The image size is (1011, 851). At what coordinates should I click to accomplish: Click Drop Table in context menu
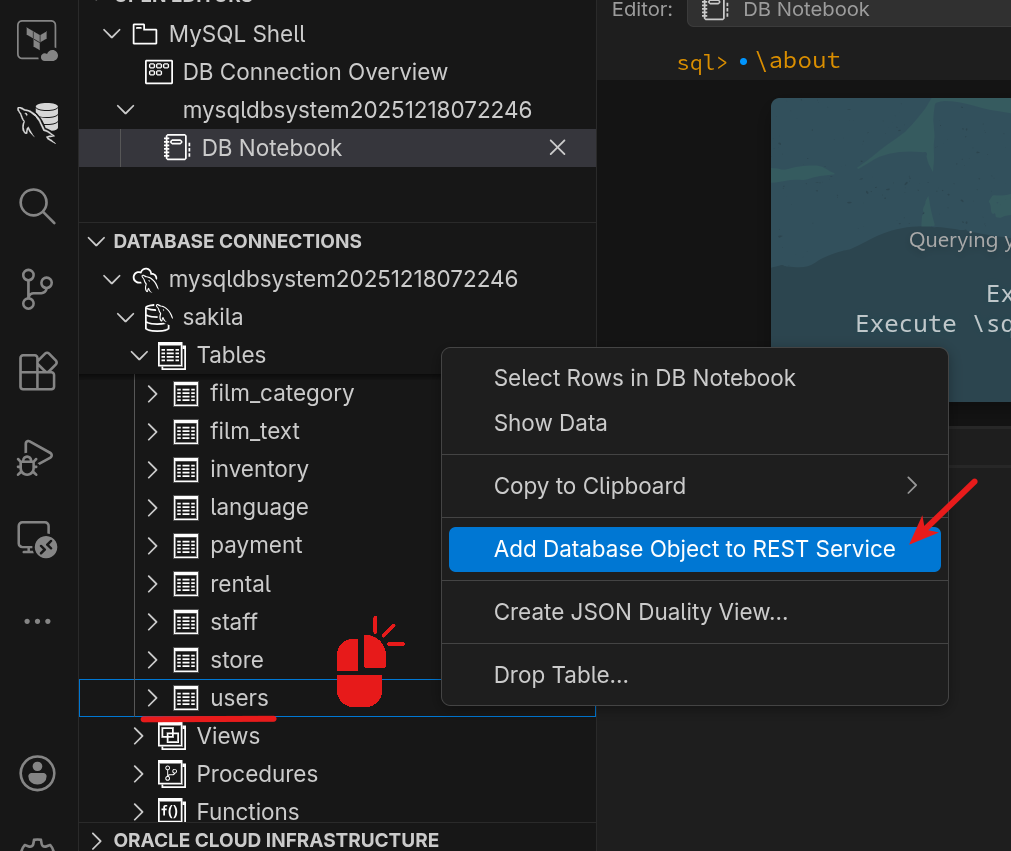[561, 675]
